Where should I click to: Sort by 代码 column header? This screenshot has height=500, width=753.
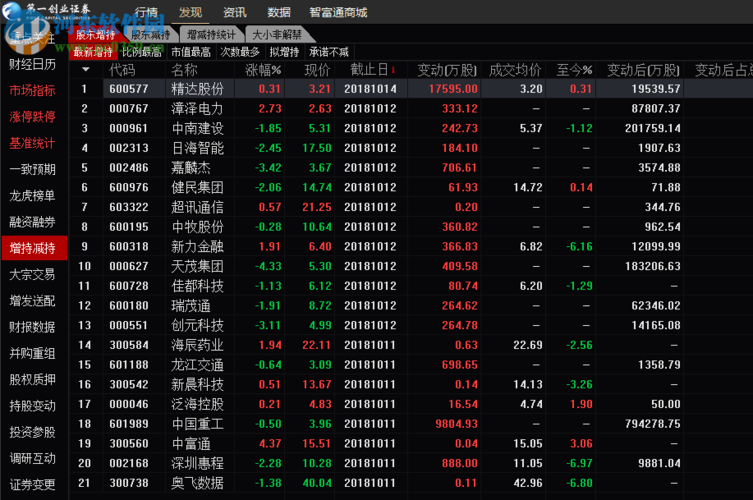tap(122, 70)
